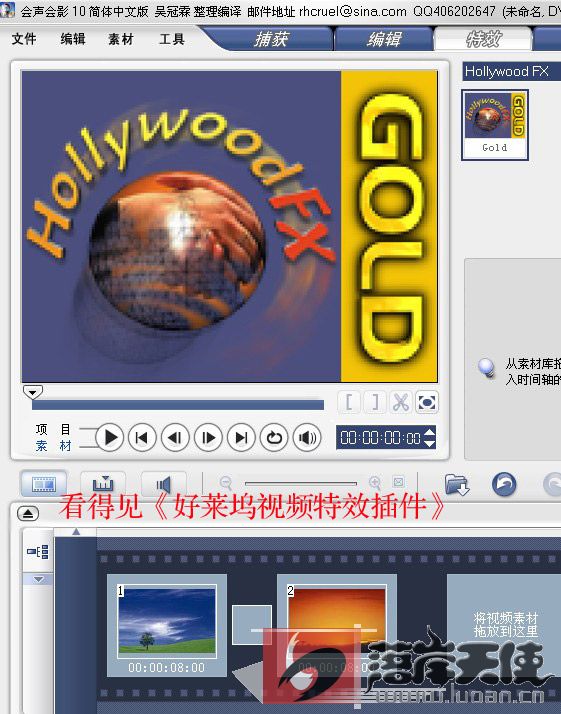Click the application icon in title bar
The image size is (561, 714).
[7, 10]
